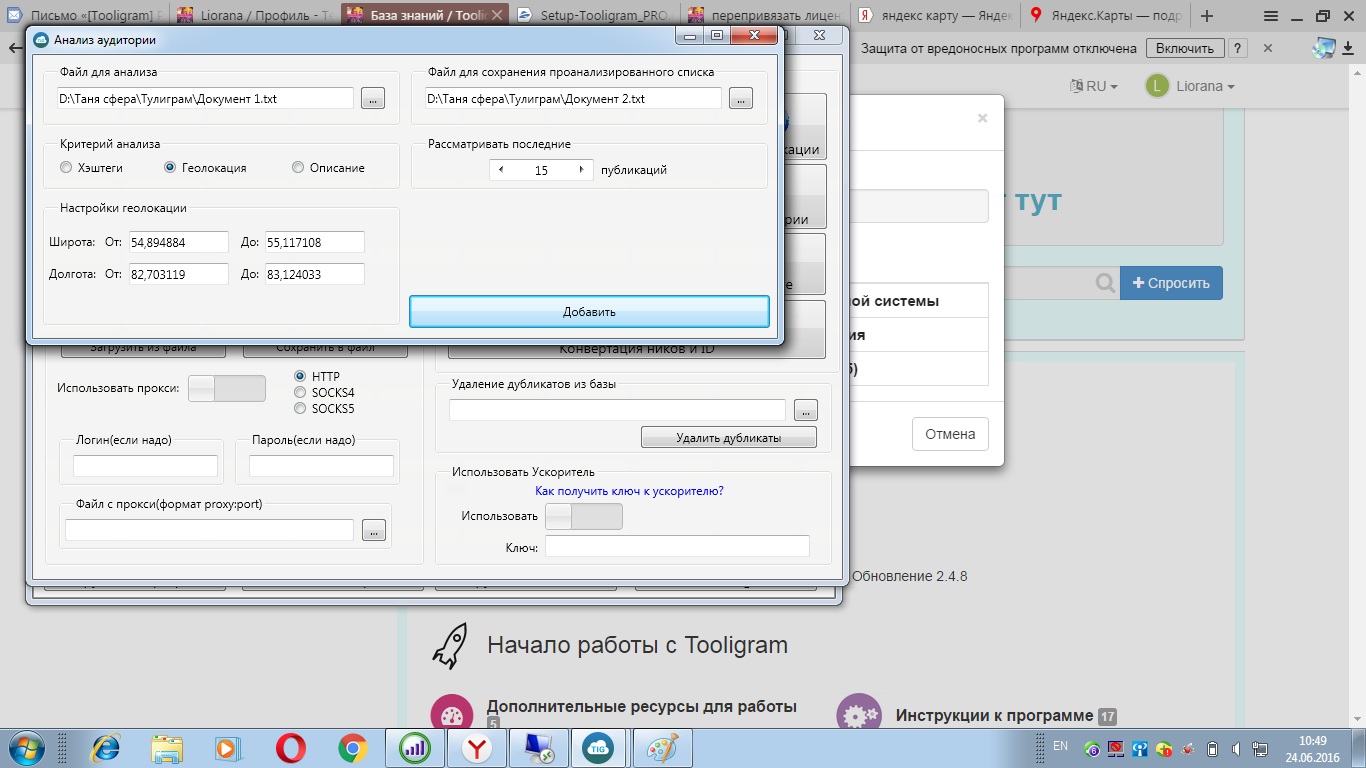This screenshot has width=1366, height=768.
Task: Select the Описание analysis criterion
Action: pos(298,168)
